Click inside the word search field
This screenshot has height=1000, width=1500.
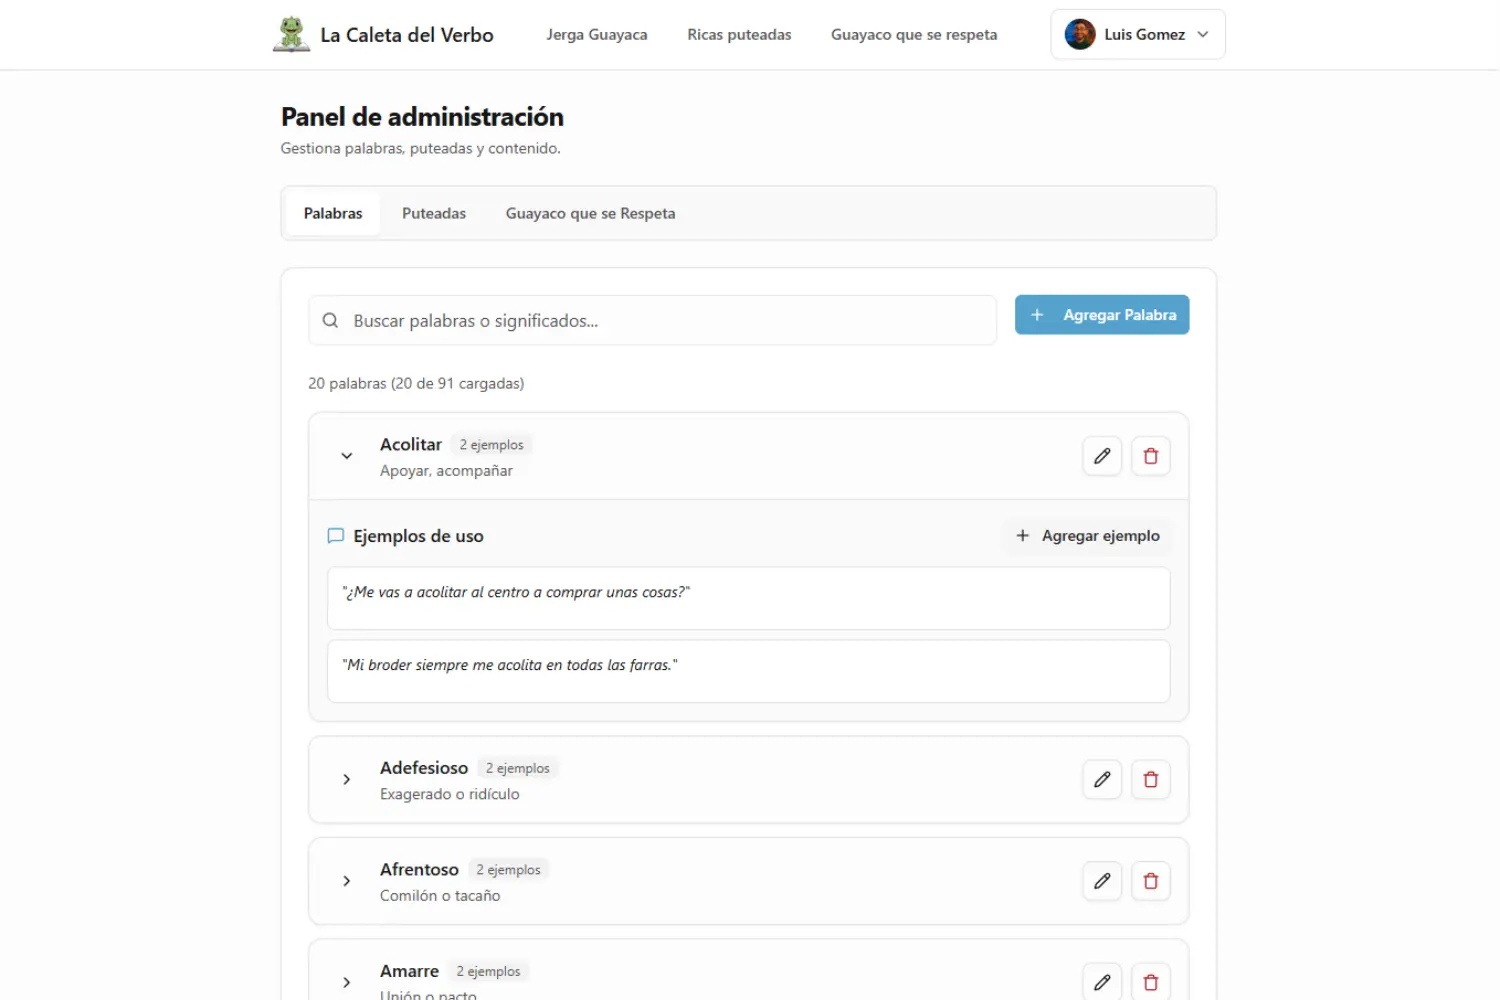pos(650,320)
